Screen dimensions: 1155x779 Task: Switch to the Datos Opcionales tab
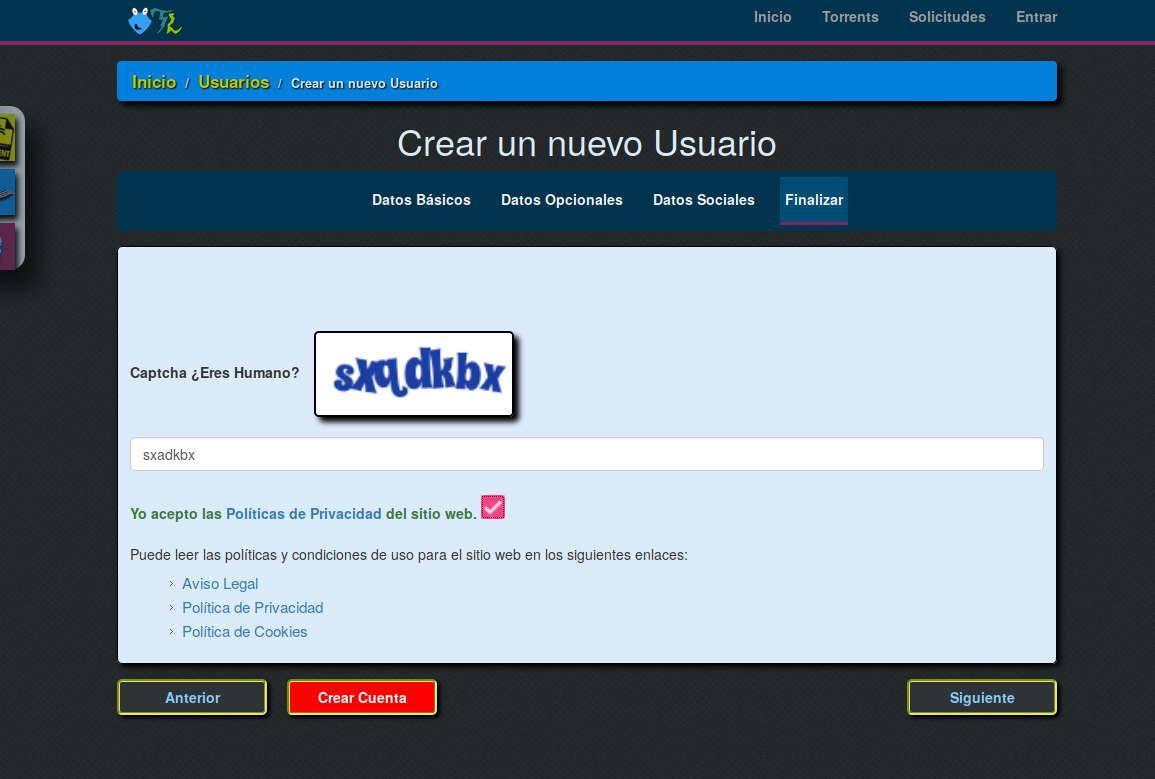coord(562,200)
